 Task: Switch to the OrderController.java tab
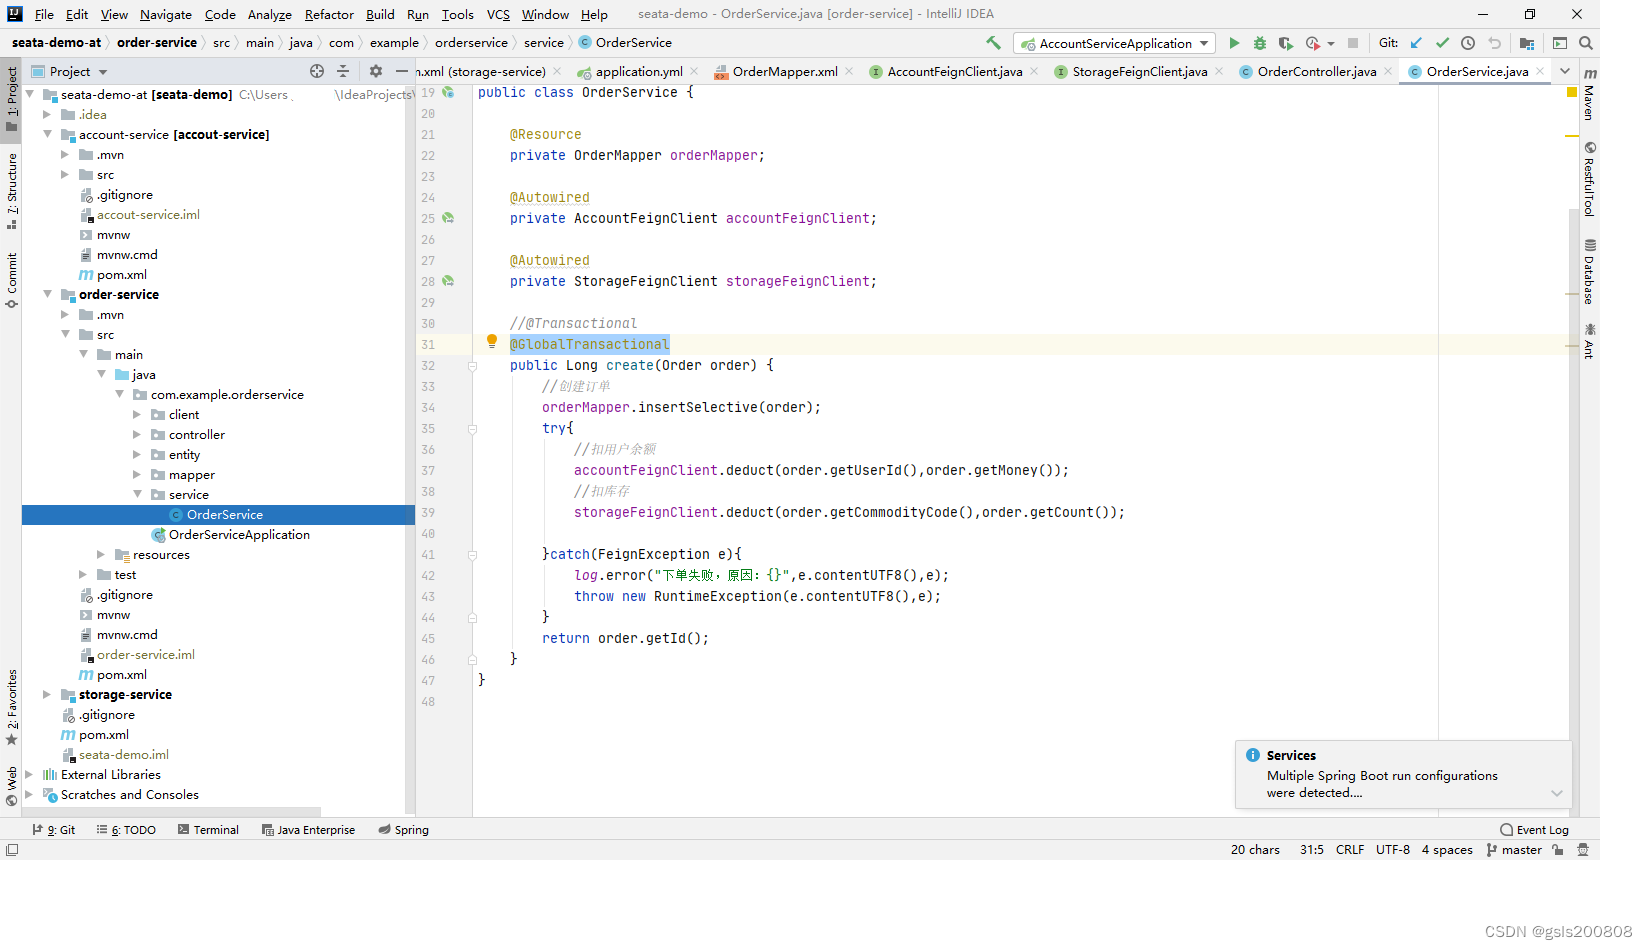[1316, 71]
